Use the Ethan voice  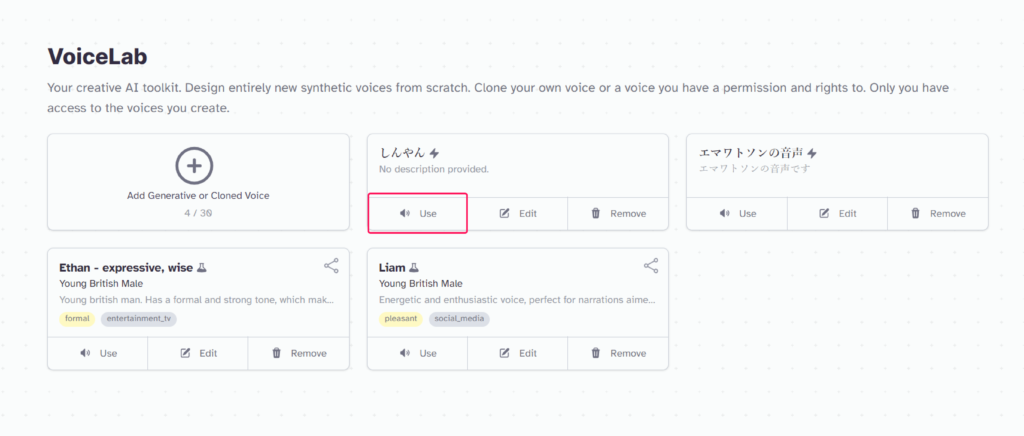98,353
